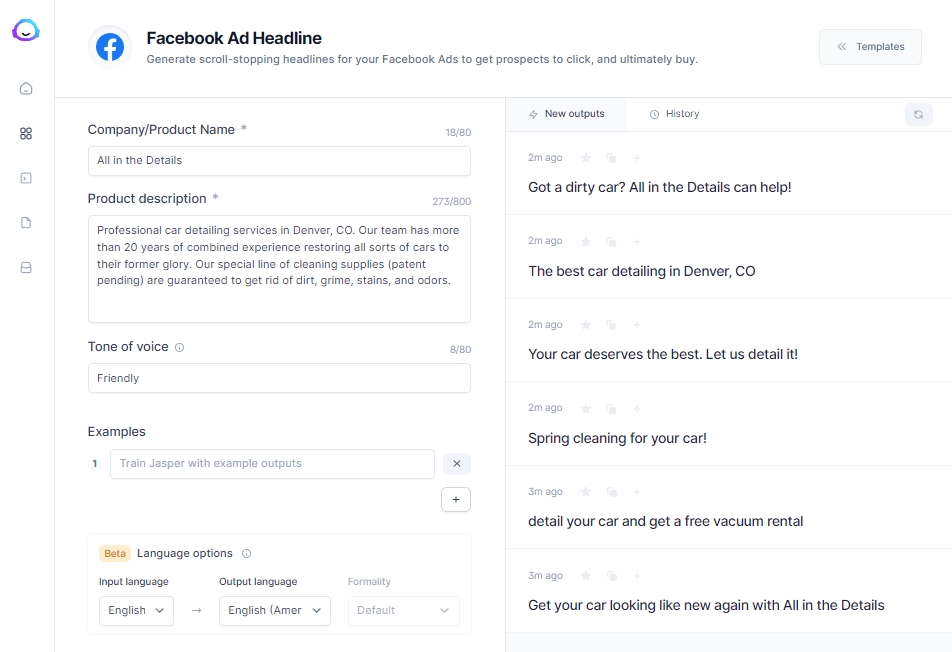Click the Facebook logo icon in header
The height and width of the screenshot is (652, 952).
110,47
